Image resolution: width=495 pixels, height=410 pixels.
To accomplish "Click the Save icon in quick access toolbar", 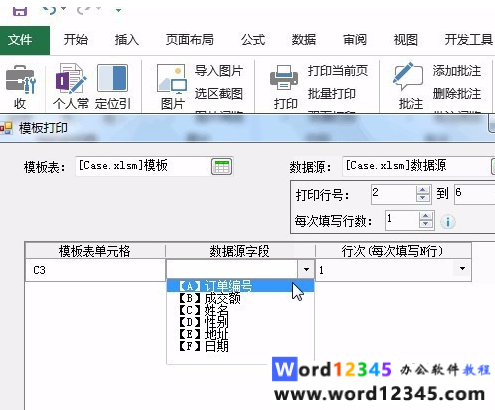I will point(20,10).
